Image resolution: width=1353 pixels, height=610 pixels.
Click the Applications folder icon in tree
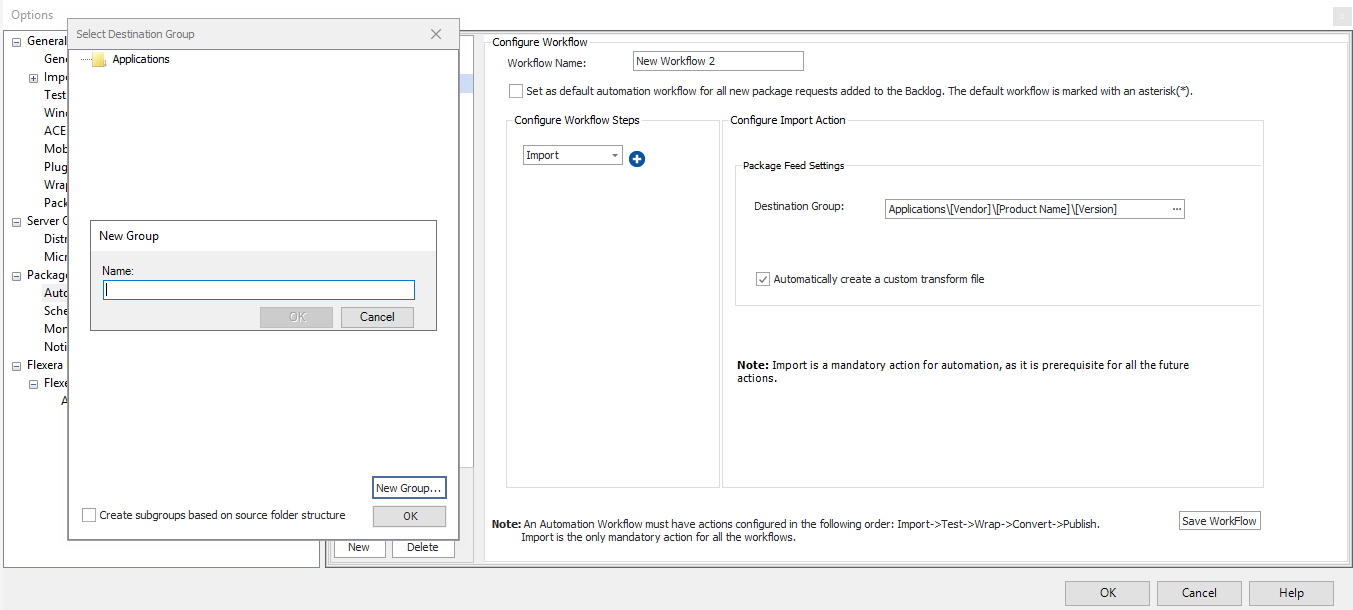98,60
